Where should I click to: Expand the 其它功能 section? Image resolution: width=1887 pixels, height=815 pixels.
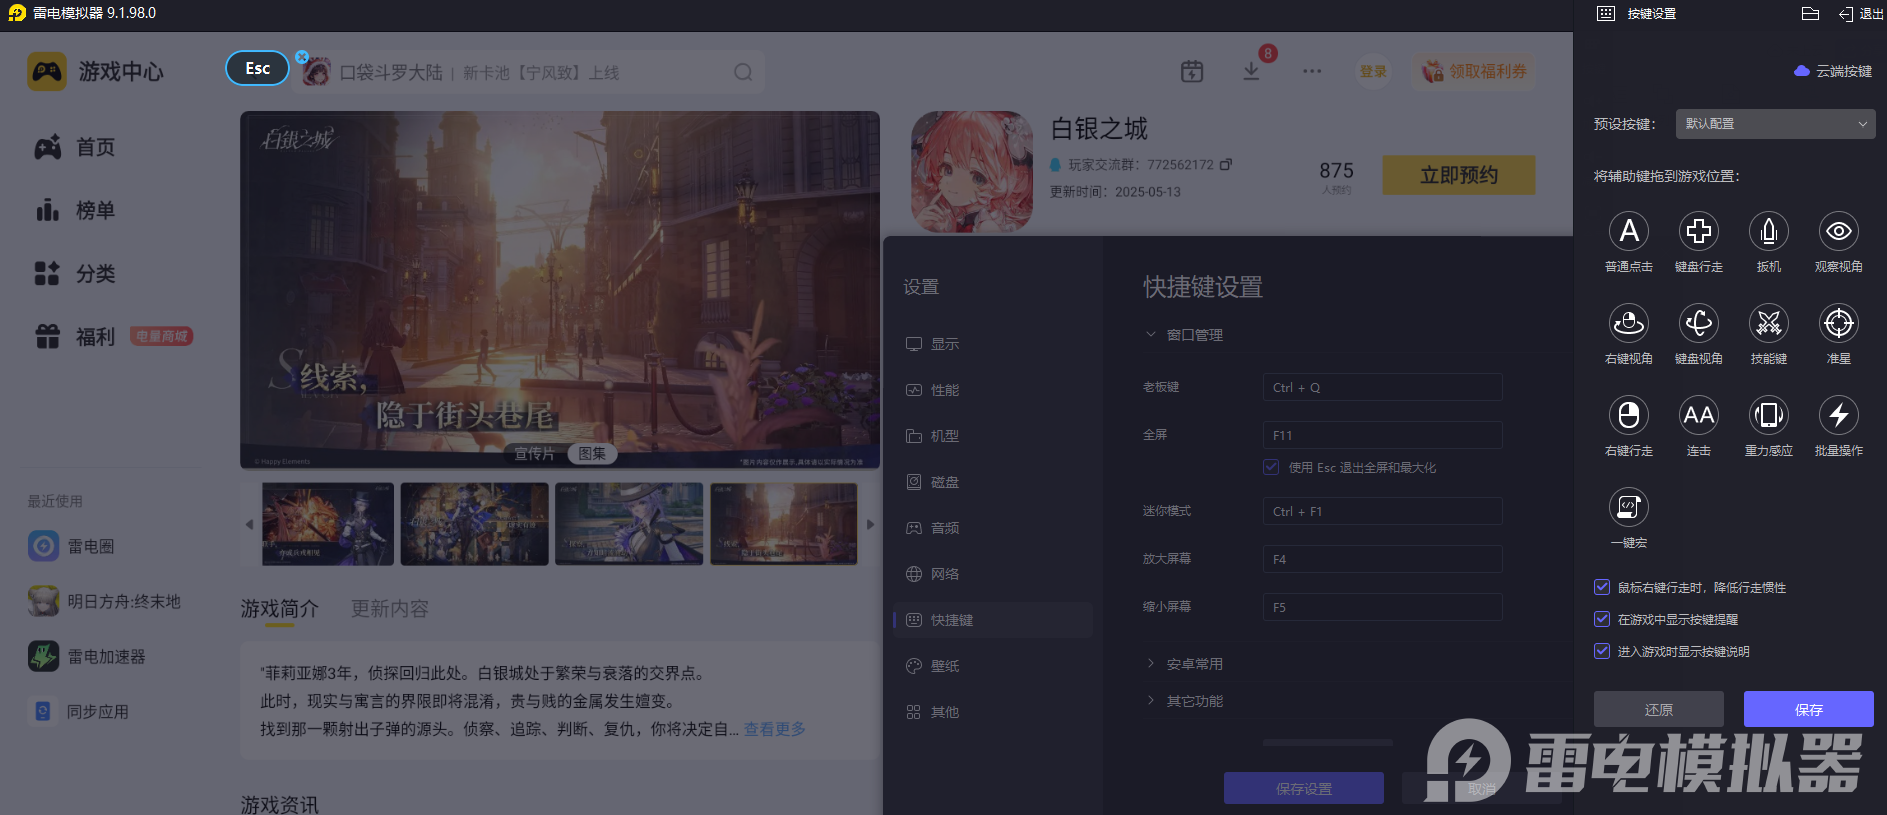pyautogui.click(x=1151, y=700)
